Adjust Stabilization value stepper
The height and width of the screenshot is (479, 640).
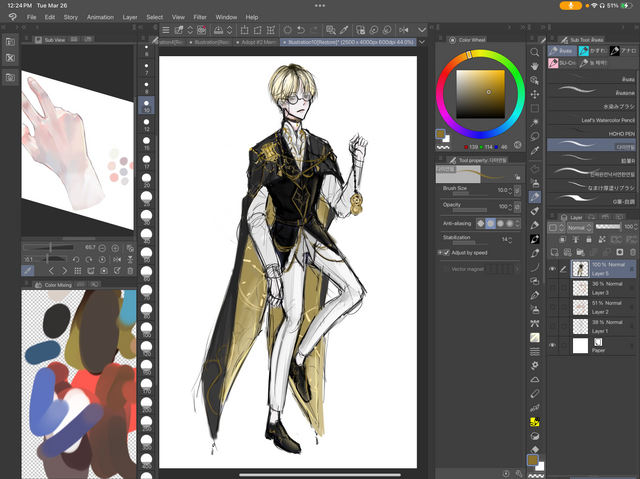[510, 240]
